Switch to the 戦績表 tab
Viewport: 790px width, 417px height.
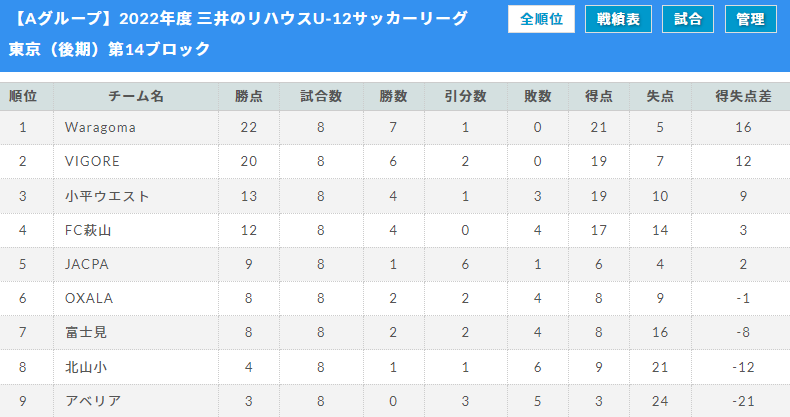(x=619, y=20)
